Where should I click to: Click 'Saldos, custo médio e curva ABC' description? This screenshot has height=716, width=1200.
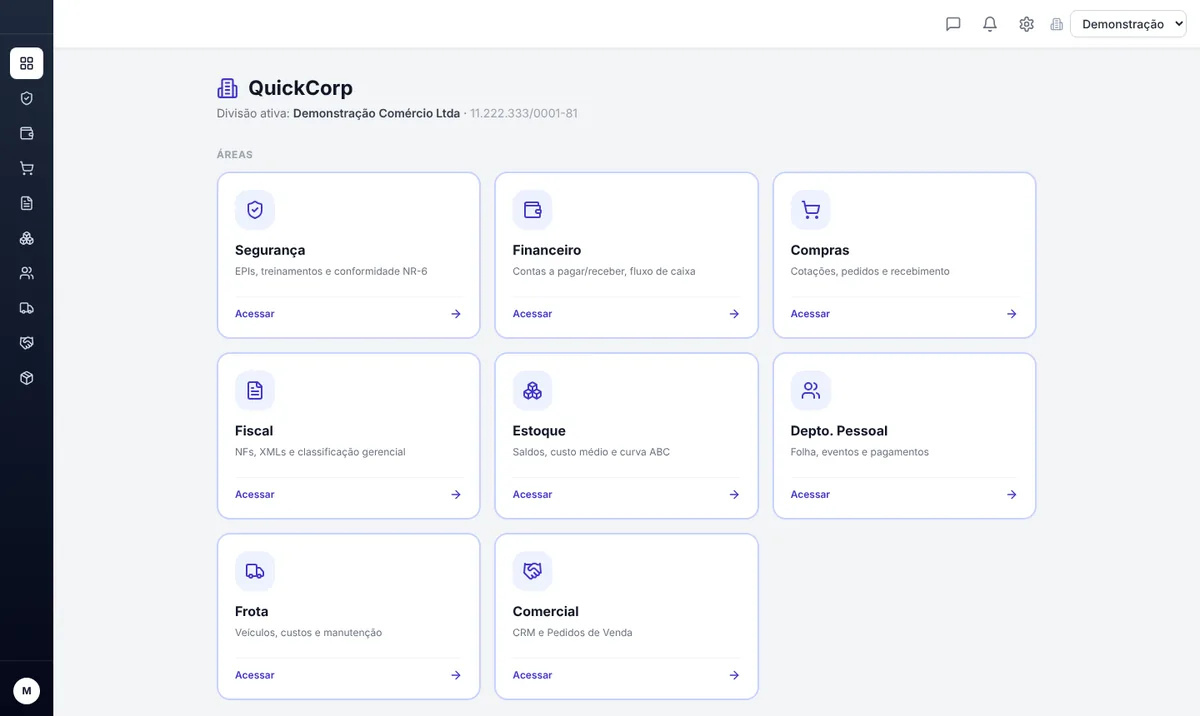tap(591, 452)
